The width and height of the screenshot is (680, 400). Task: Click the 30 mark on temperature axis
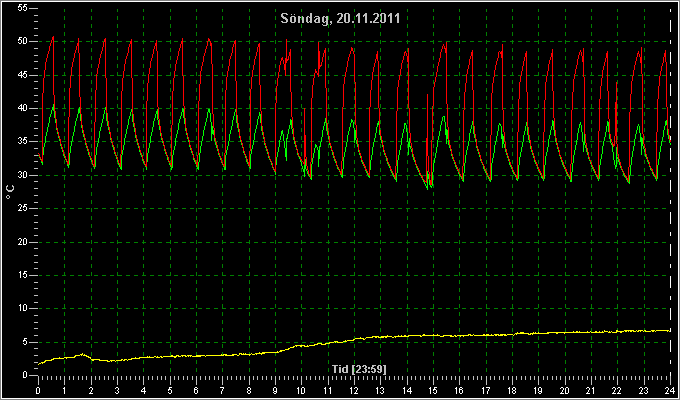click(x=23, y=175)
